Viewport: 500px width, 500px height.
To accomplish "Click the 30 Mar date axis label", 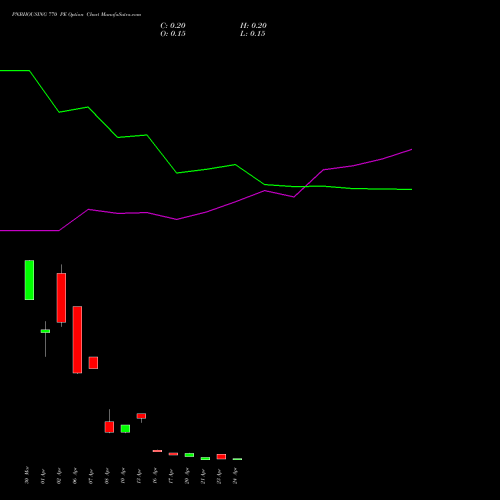I will coord(27,475).
